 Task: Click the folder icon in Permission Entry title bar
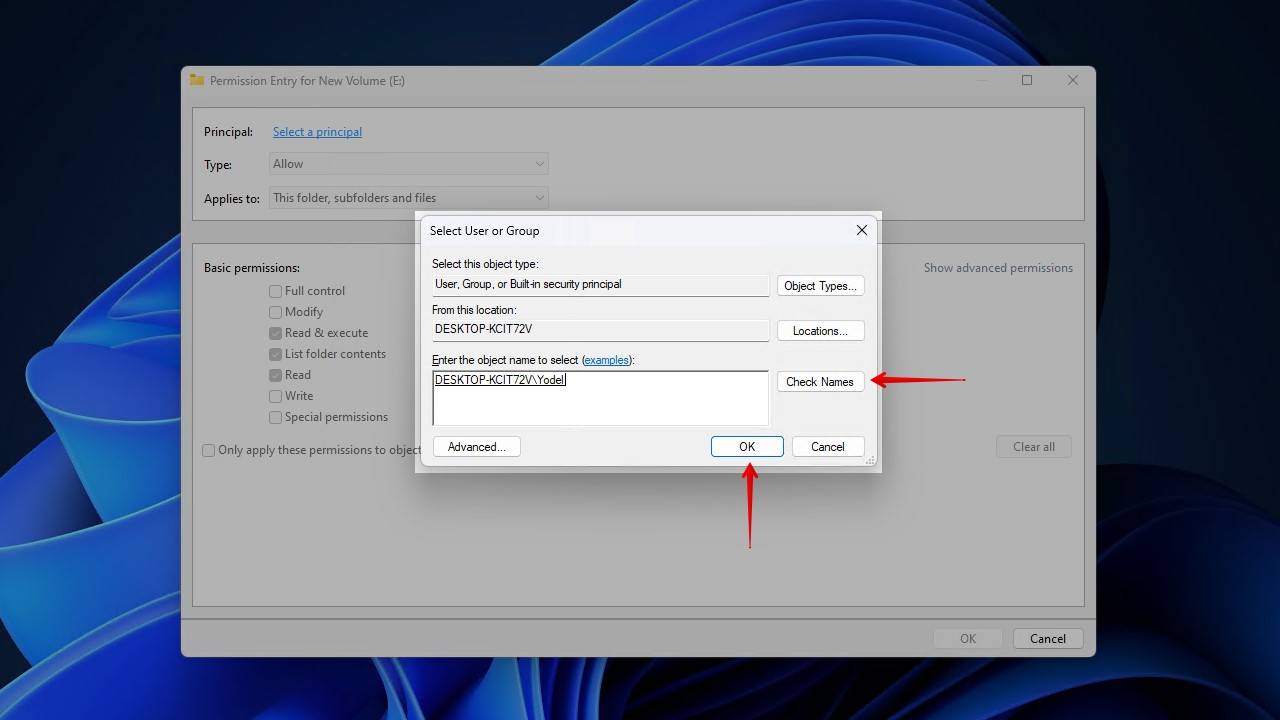tap(197, 80)
